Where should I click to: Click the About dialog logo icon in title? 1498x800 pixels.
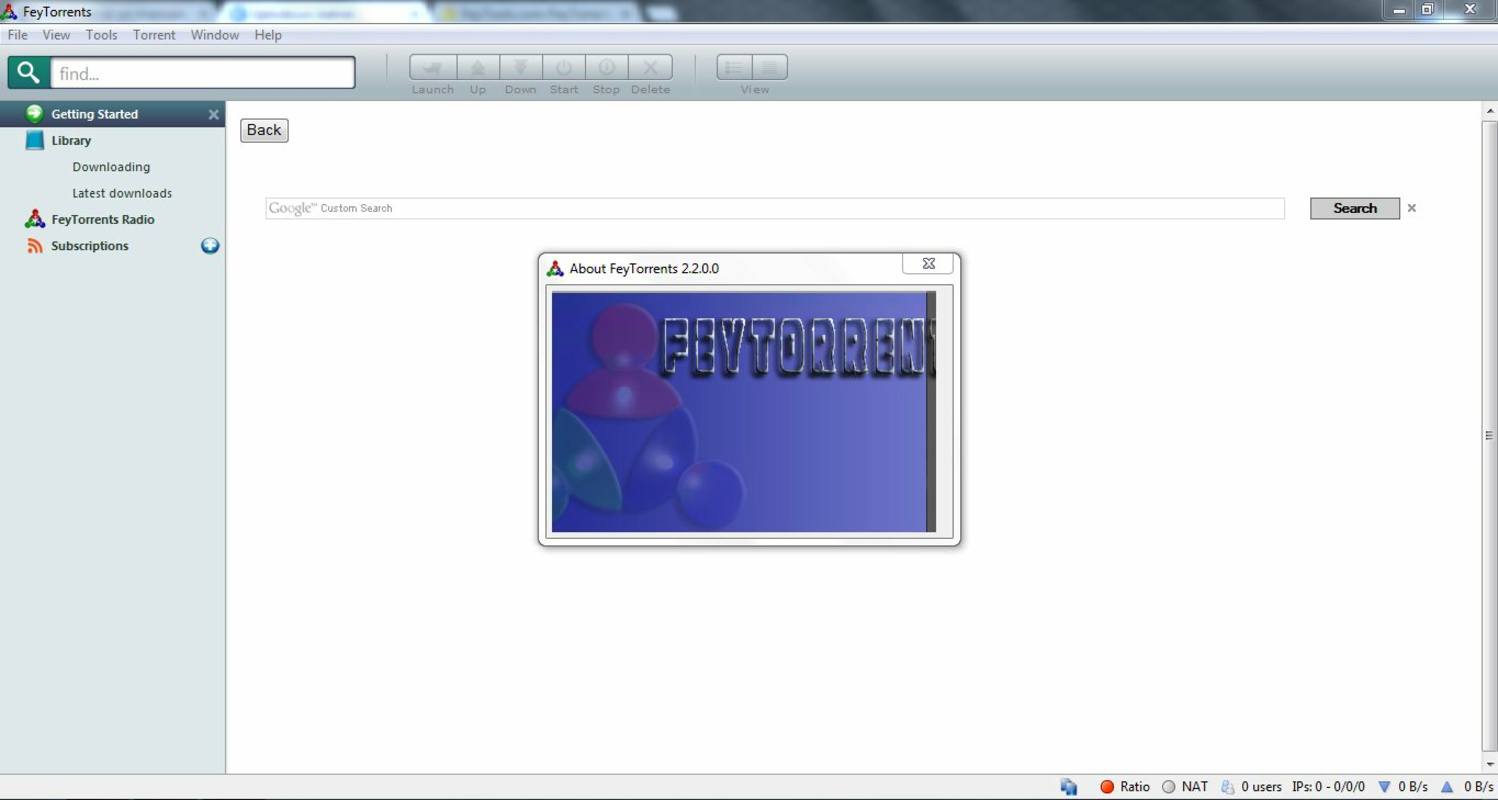click(555, 268)
